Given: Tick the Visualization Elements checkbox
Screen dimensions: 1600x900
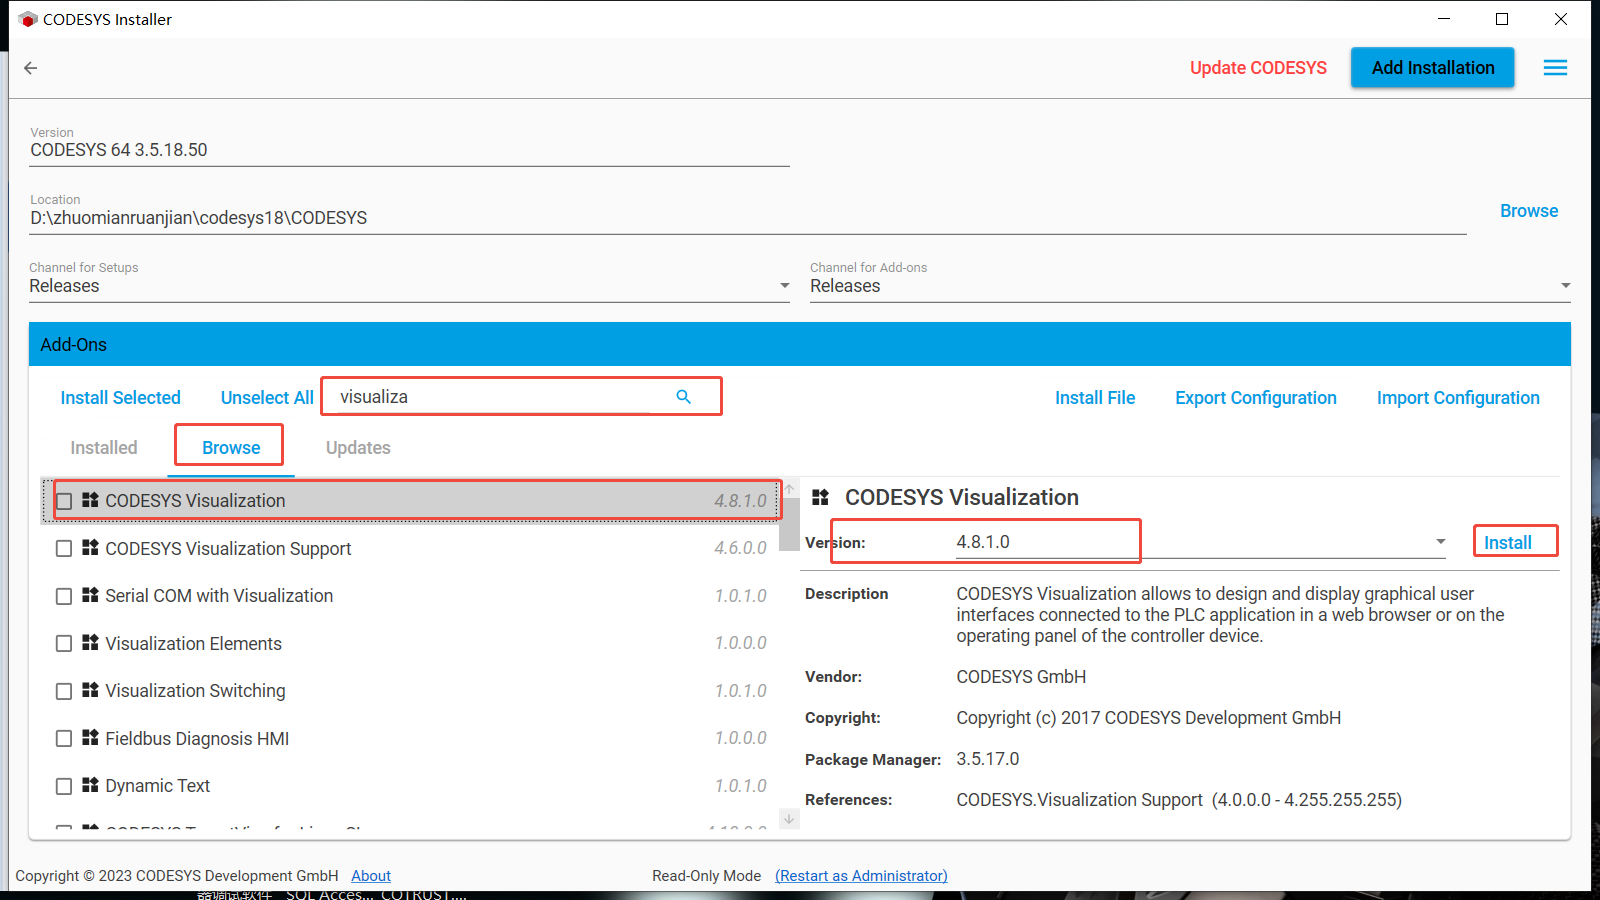Looking at the screenshot, I should [64, 644].
